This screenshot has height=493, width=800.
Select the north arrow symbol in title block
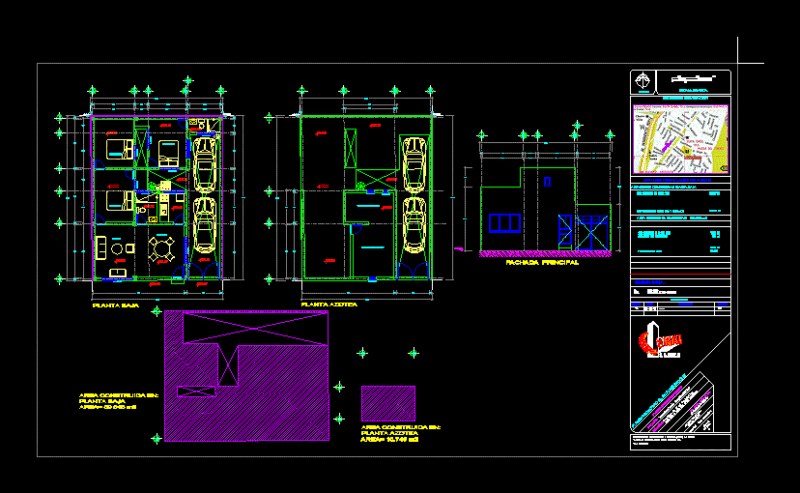click(x=642, y=81)
